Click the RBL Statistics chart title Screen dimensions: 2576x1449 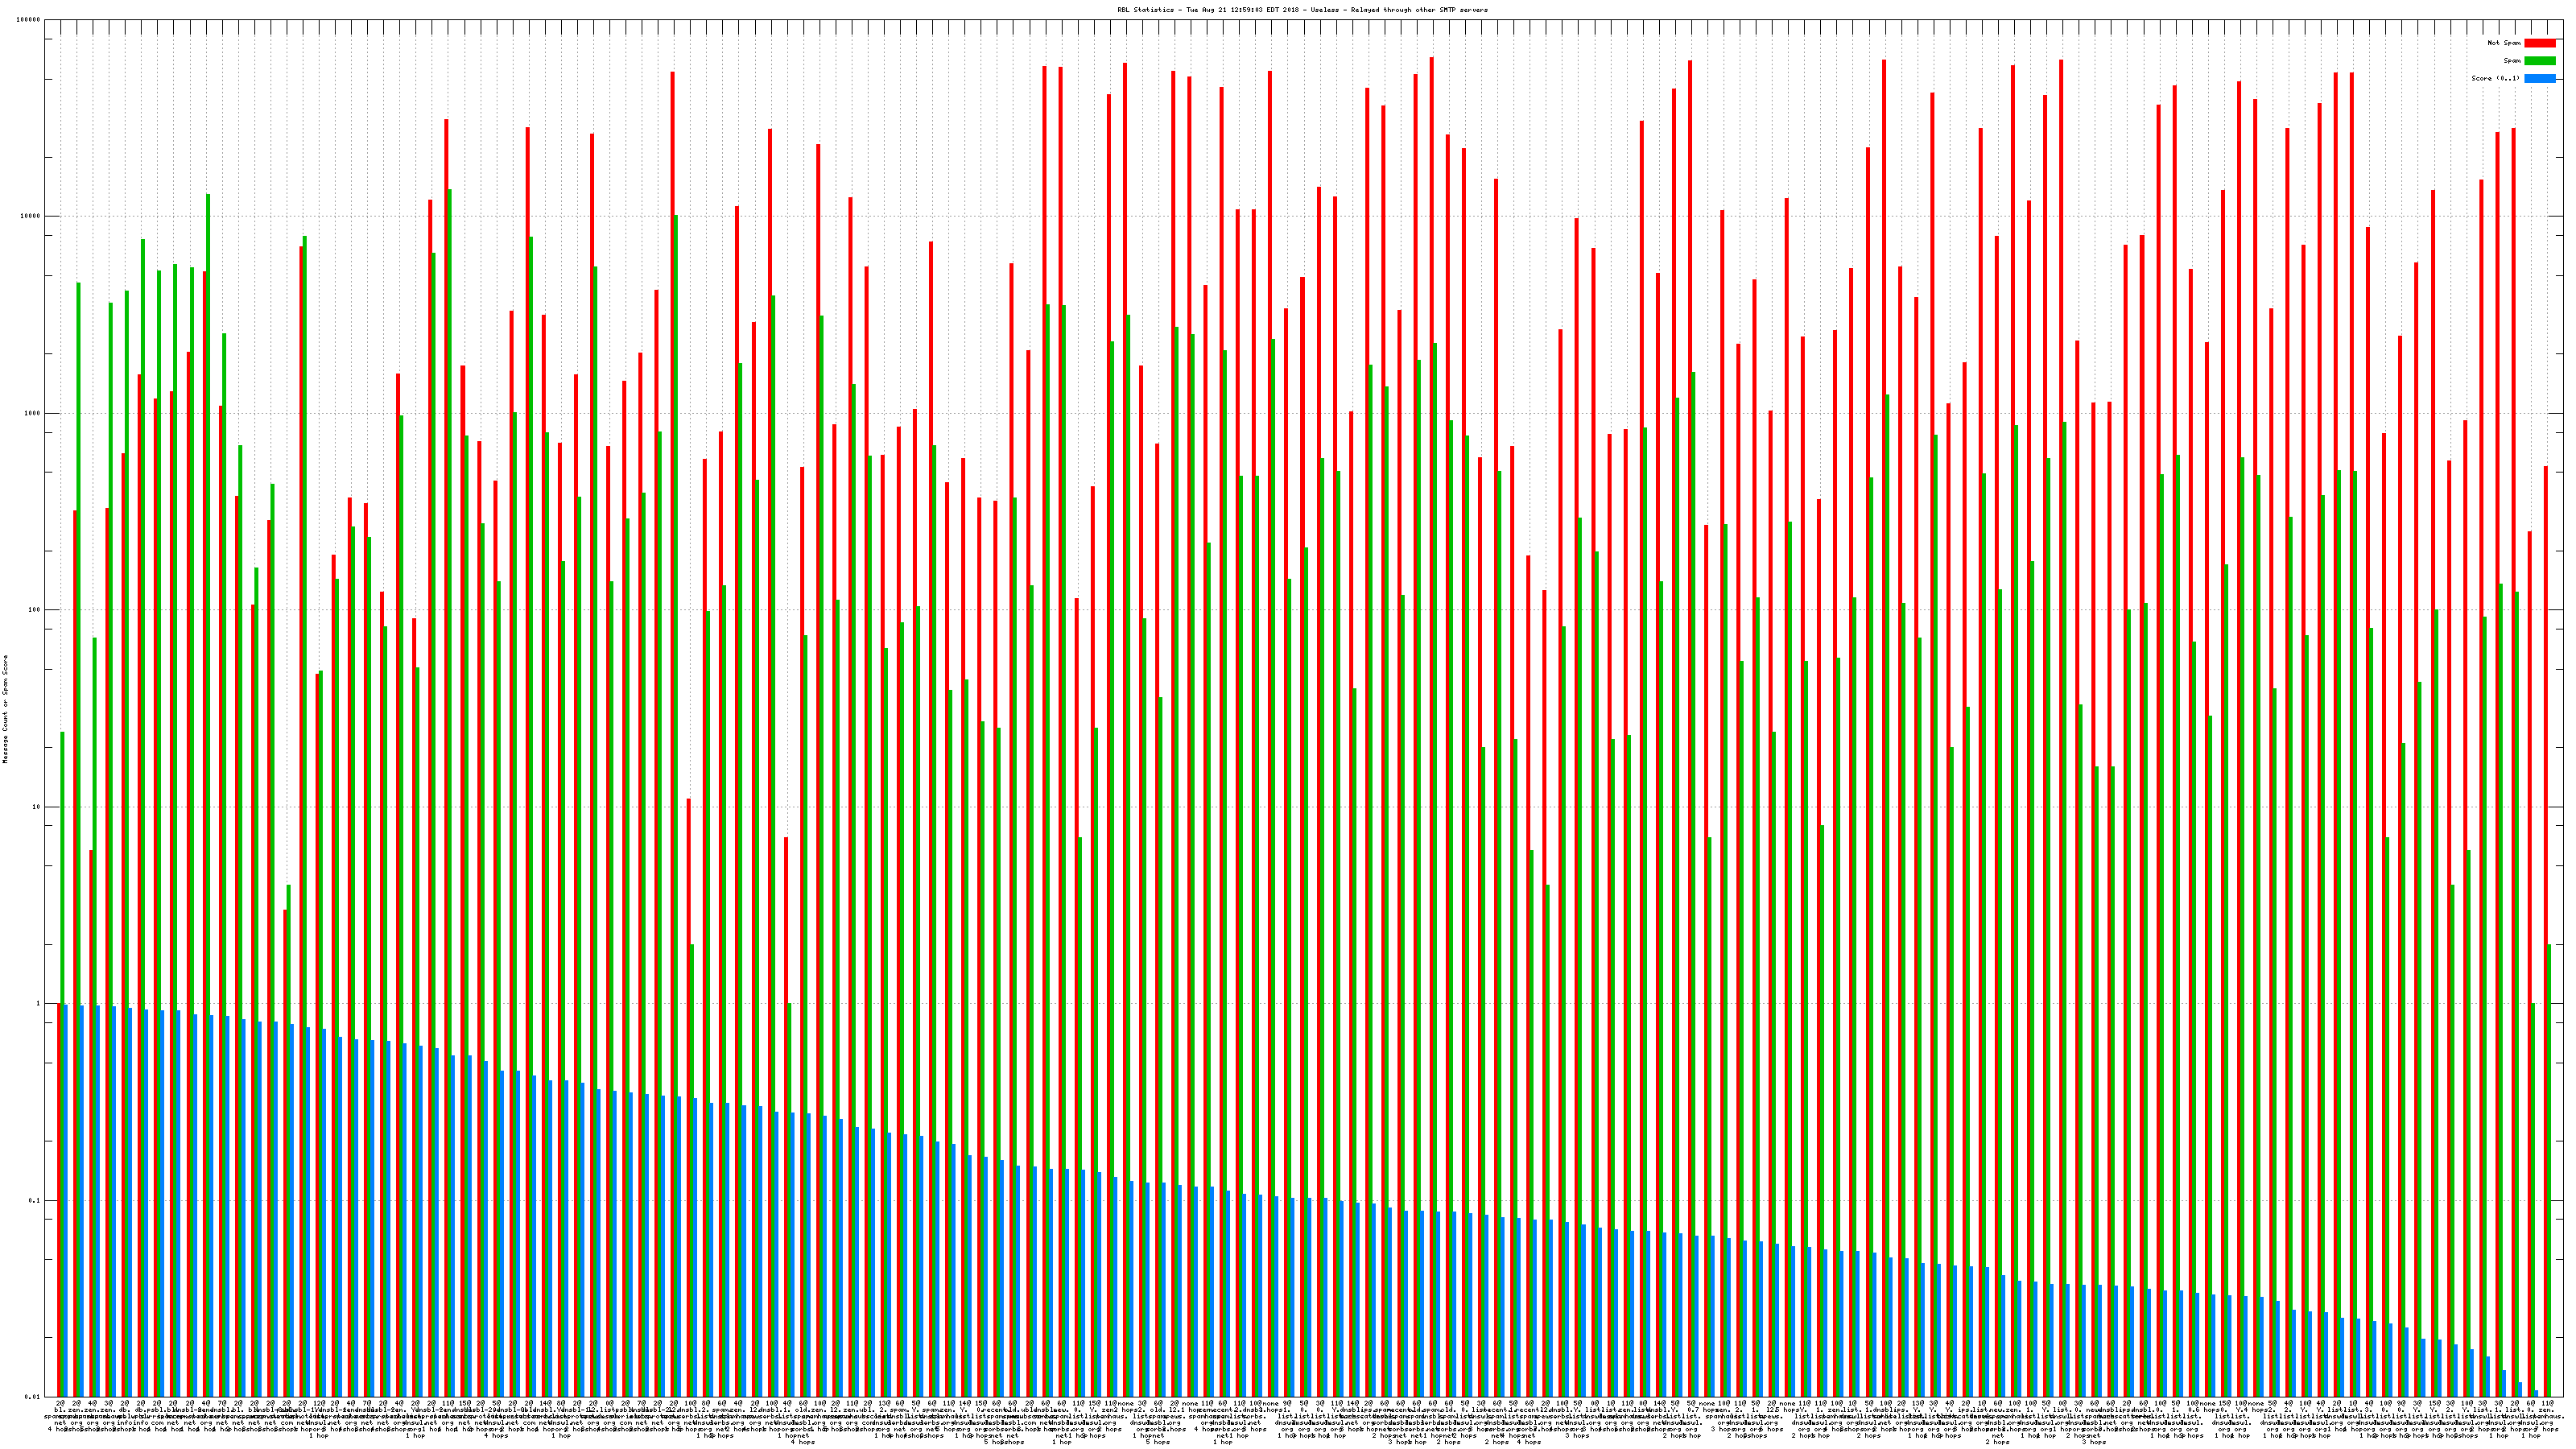1302,10
